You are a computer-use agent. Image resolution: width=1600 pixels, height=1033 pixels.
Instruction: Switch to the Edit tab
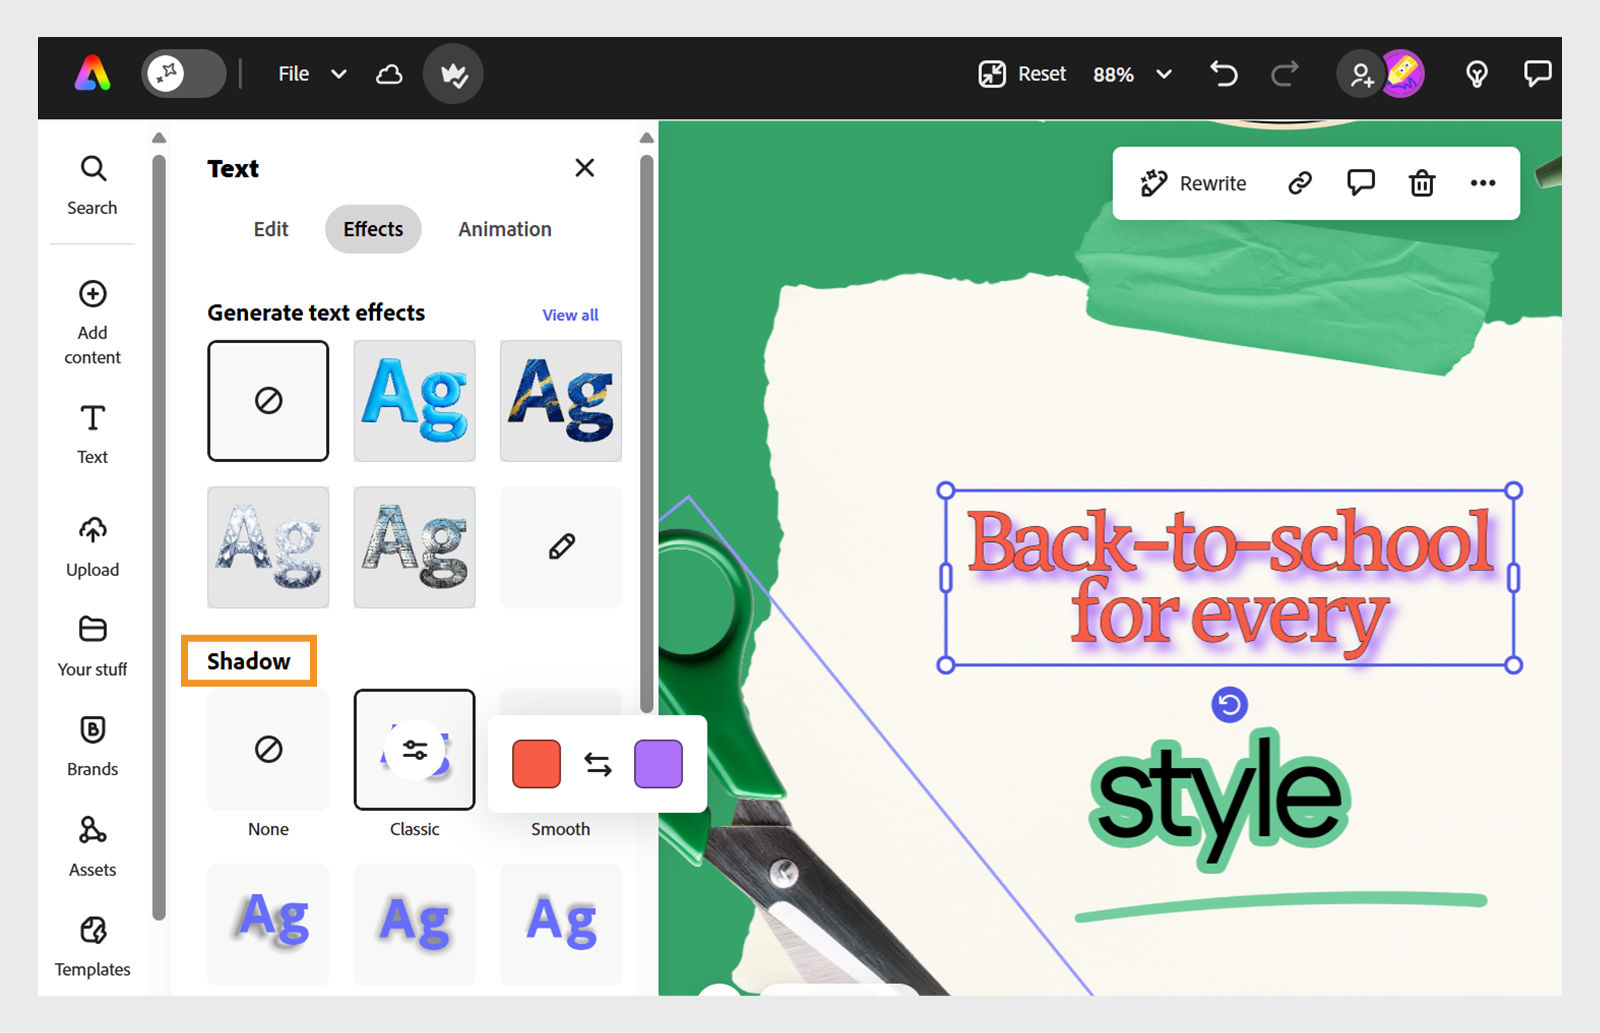click(x=270, y=229)
